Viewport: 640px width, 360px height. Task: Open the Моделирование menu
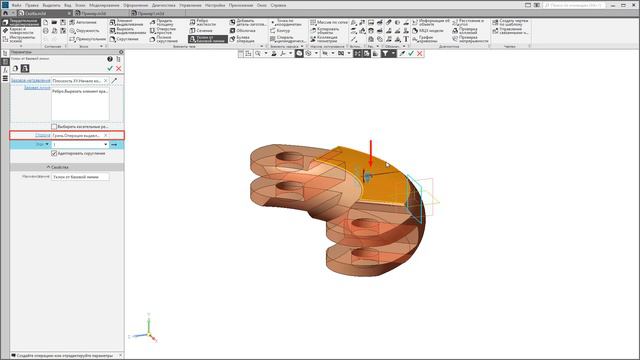pyautogui.click(x=104, y=5)
